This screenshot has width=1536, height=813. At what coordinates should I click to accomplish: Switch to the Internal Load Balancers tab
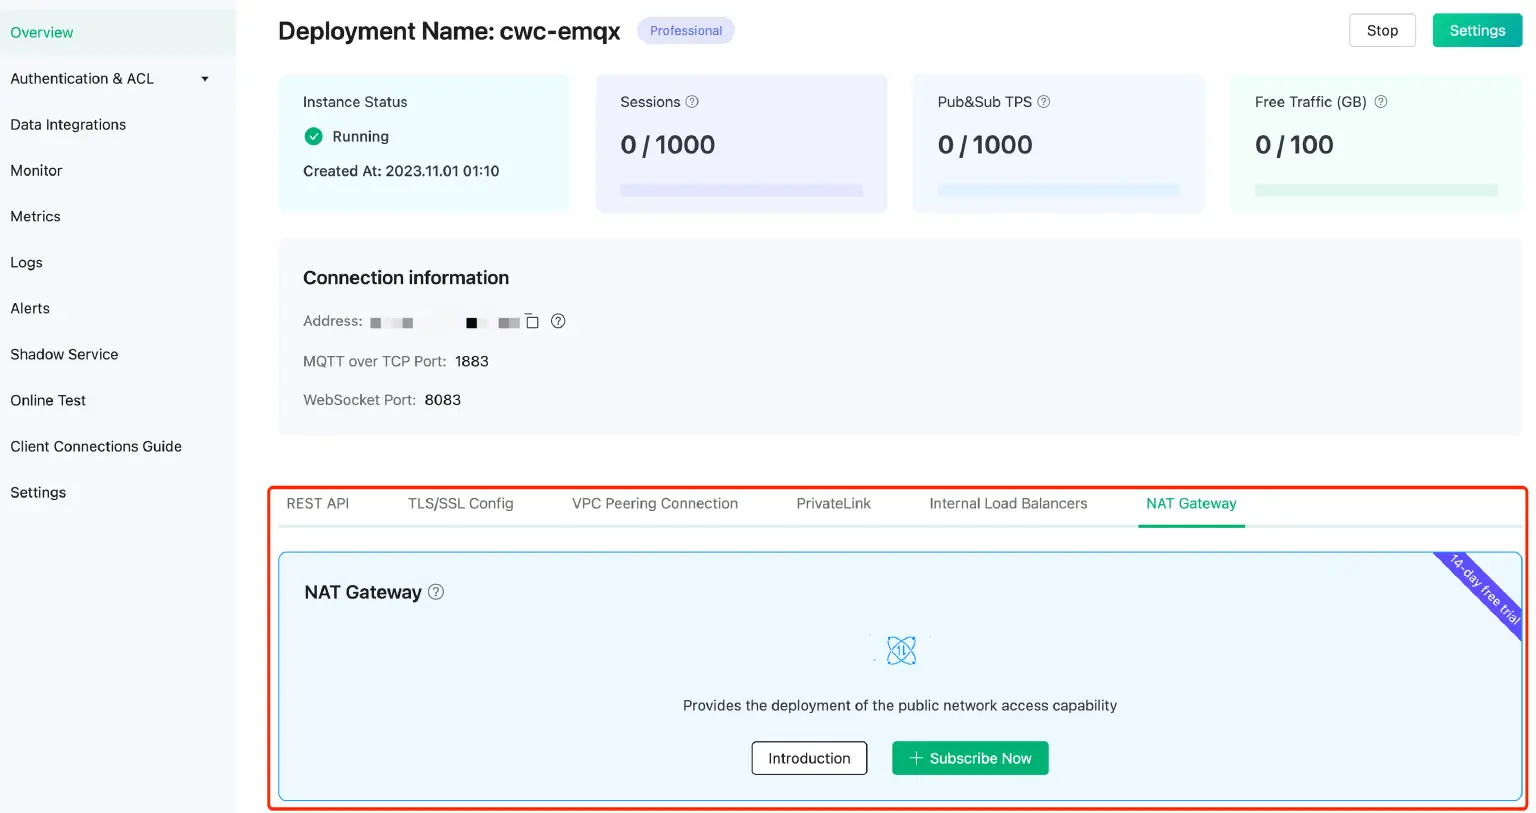pyautogui.click(x=1007, y=503)
